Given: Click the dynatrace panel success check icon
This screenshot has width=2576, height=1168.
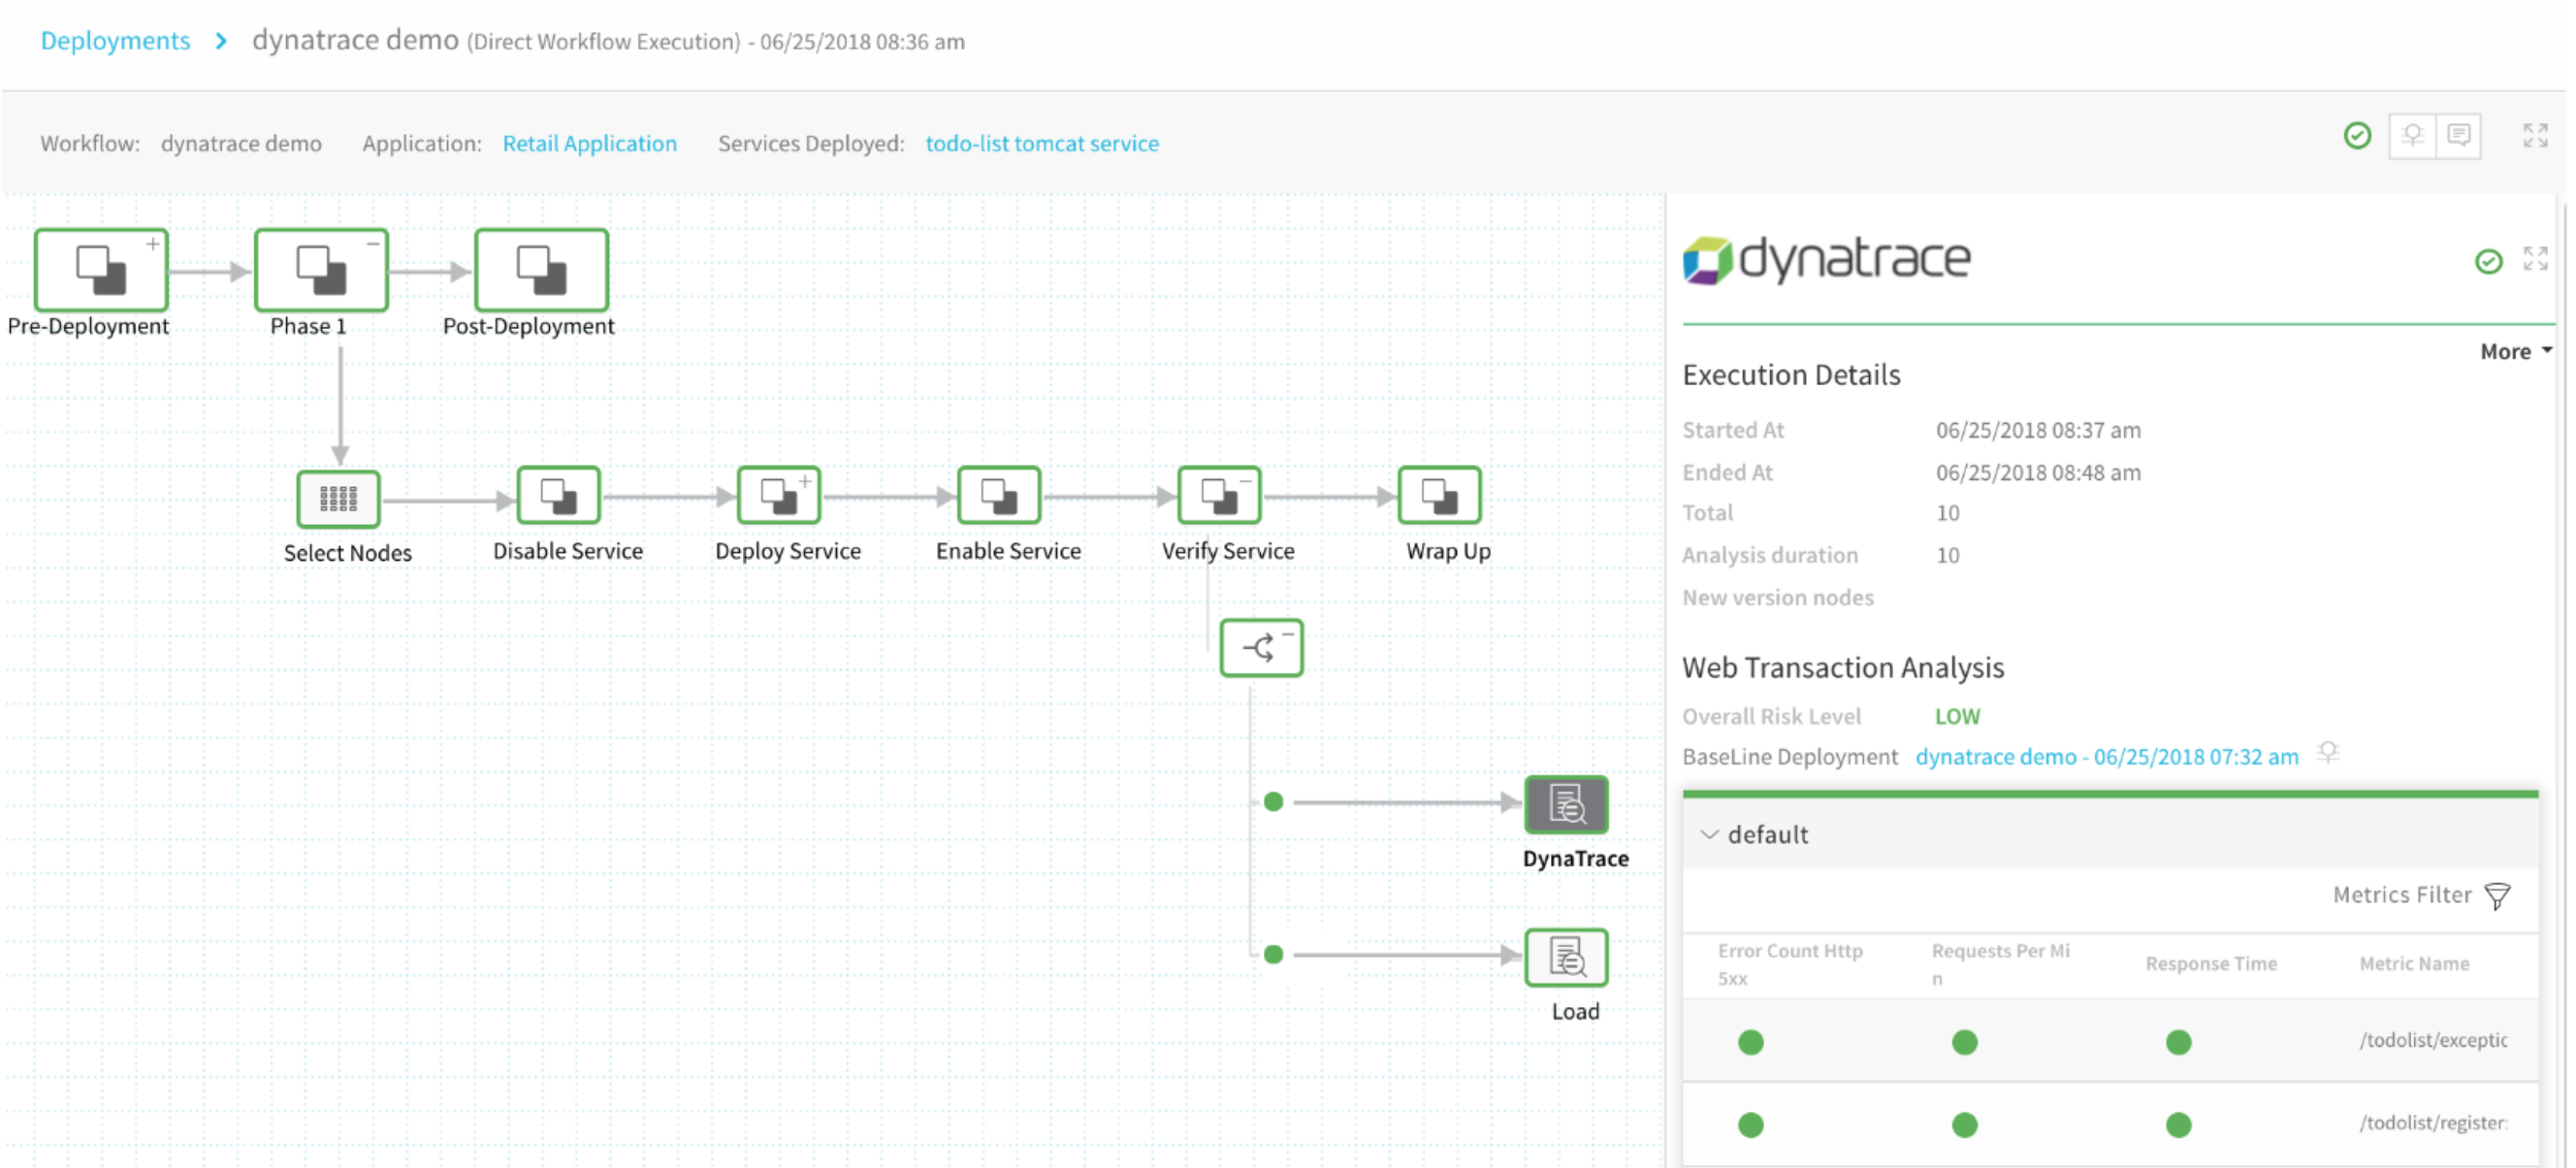Looking at the screenshot, I should [x=2488, y=262].
